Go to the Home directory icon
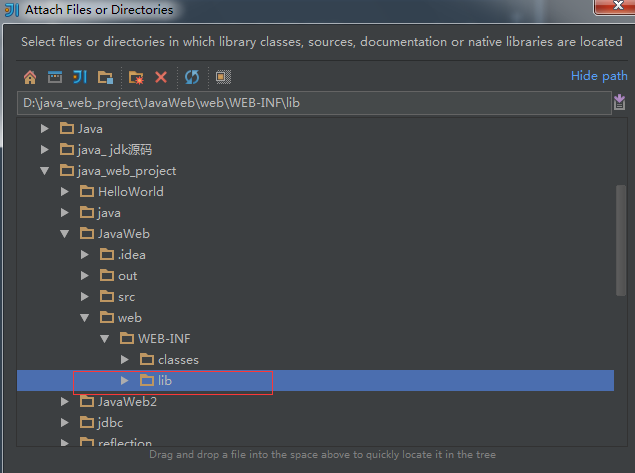This screenshot has width=635, height=473. [30, 77]
